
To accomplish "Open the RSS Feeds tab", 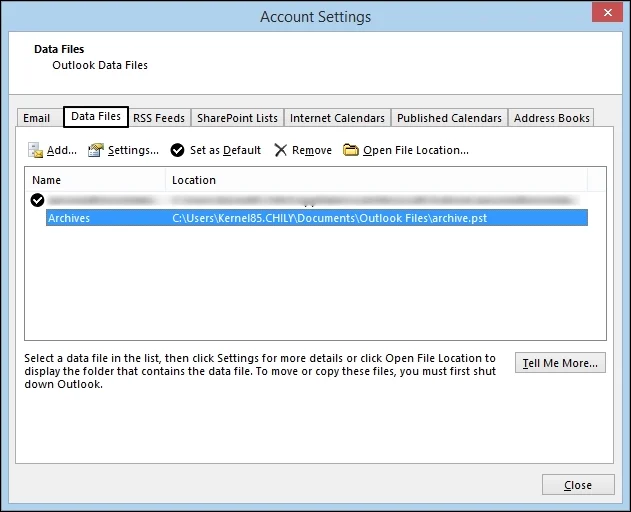I will pyautogui.click(x=159, y=118).
